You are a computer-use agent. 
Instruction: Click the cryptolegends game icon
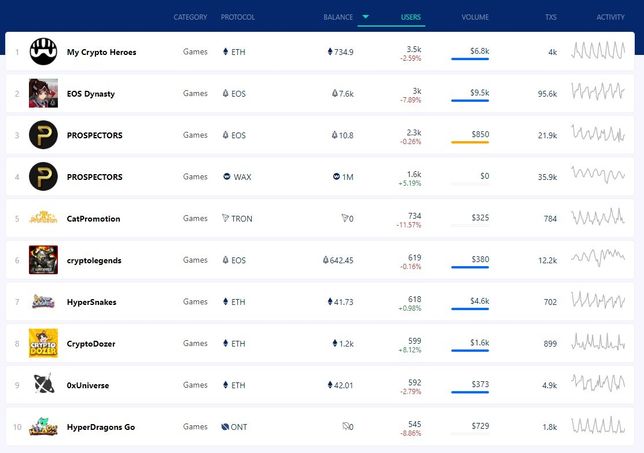(43, 260)
